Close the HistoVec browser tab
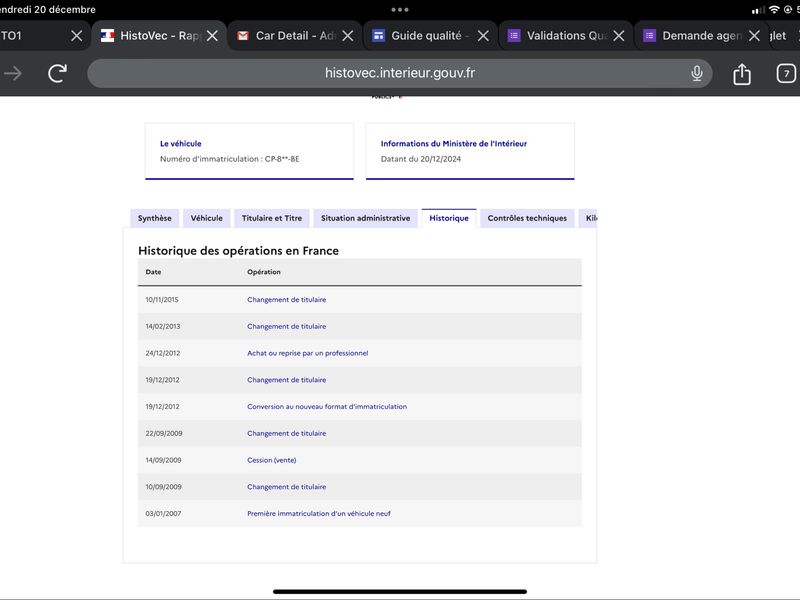The image size is (800, 600). tap(212, 36)
